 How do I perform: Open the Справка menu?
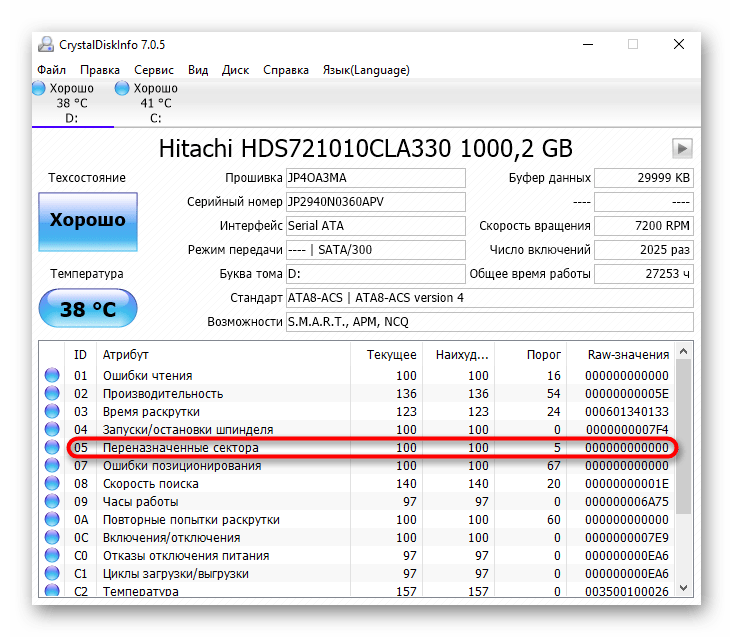(286, 70)
